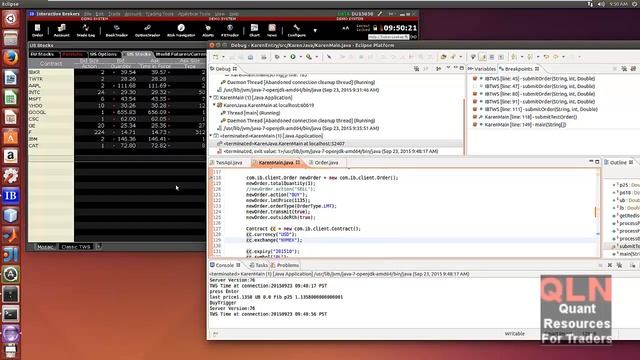Collapse the KarenMain (1) Java Application tree node
640x360 pixels.
[x=211, y=98]
